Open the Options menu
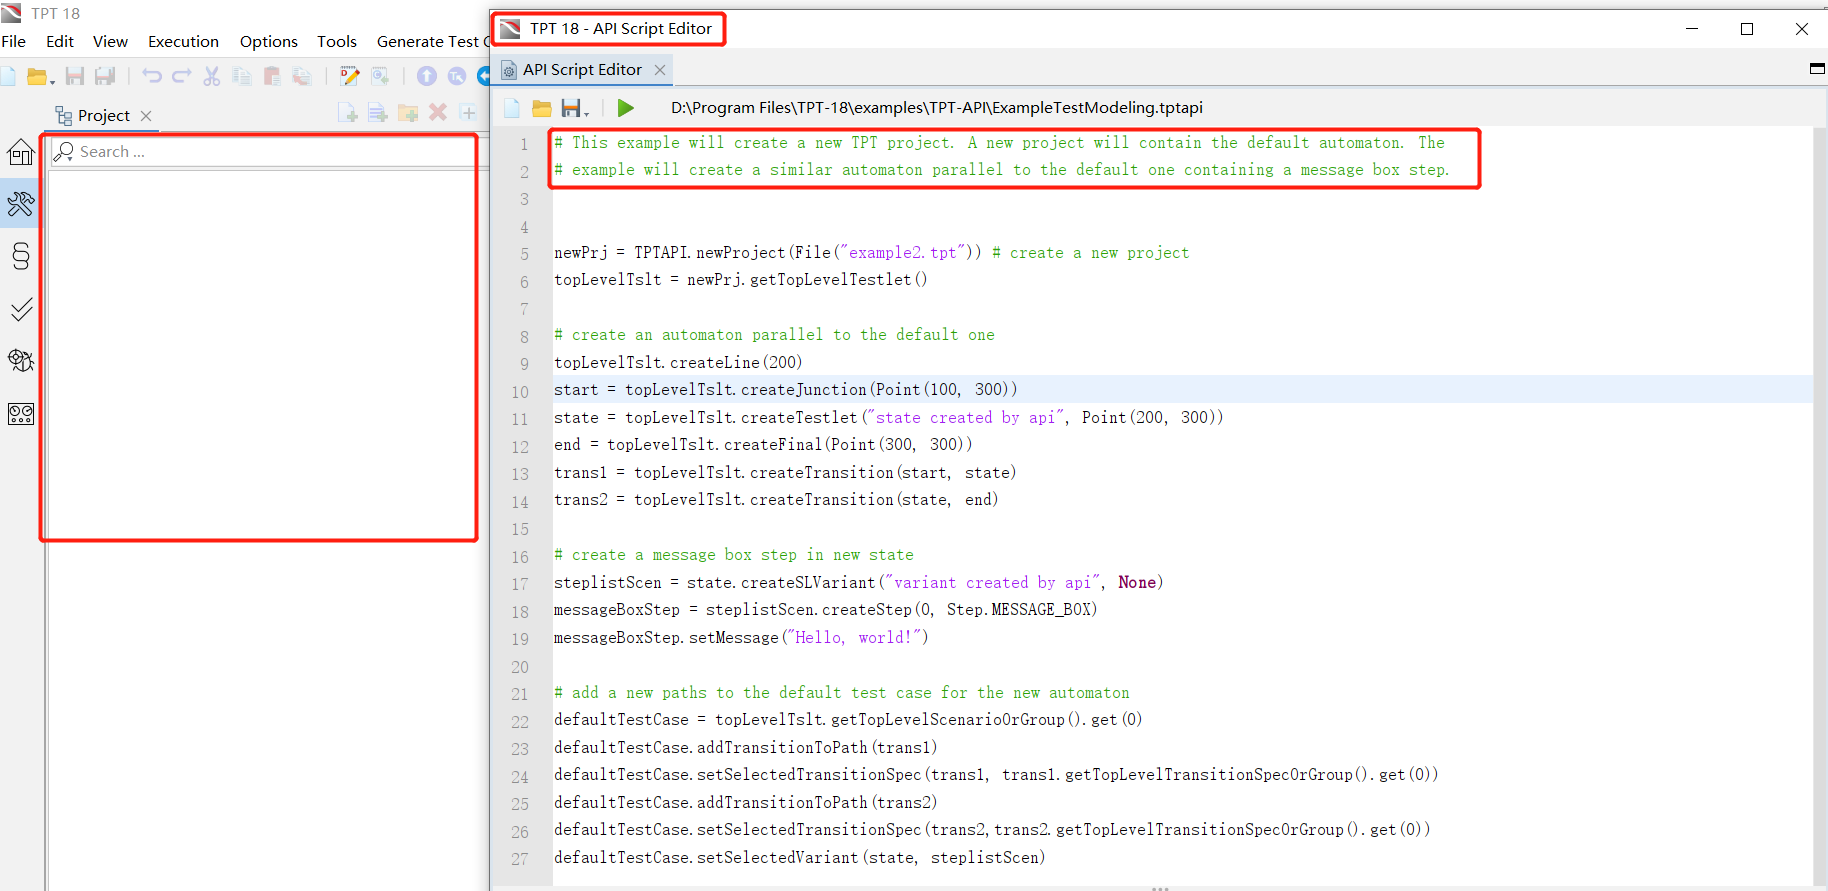This screenshot has width=1828, height=891. (x=268, y=41)
